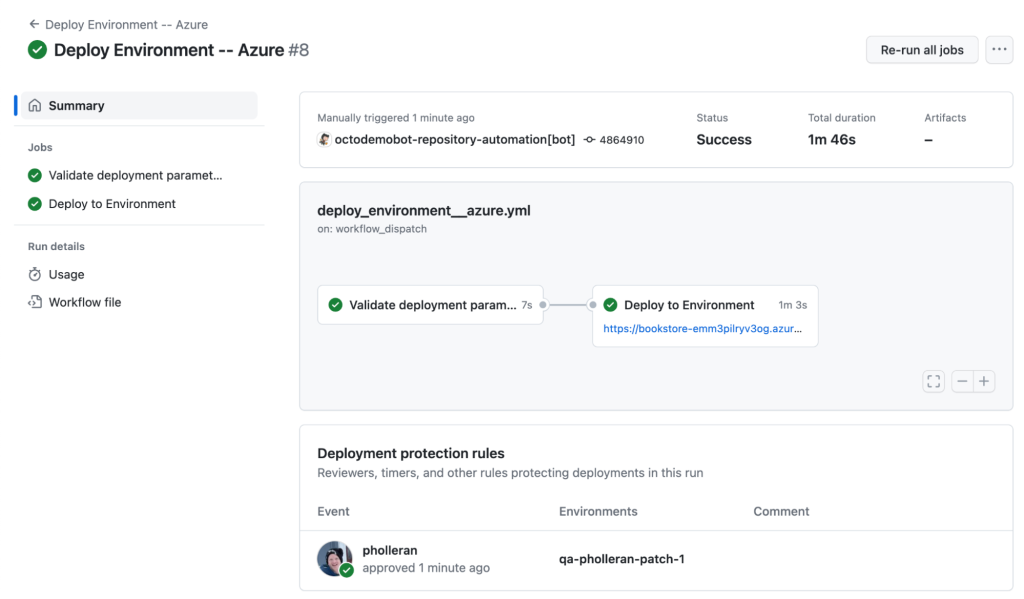This screenshot has width=1024, height=599.
Task: Open the bookstore deployment URL link
Action: [x=702, y=328]
